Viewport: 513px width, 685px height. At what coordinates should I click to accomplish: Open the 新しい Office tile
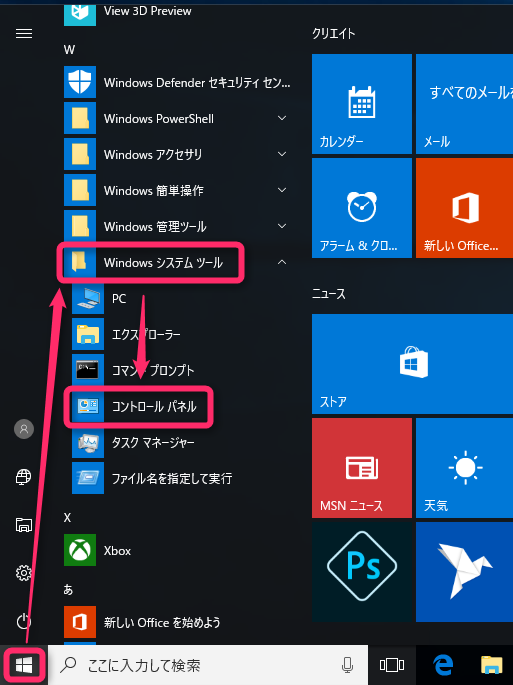pyautogui.click(x=464, y=208)
